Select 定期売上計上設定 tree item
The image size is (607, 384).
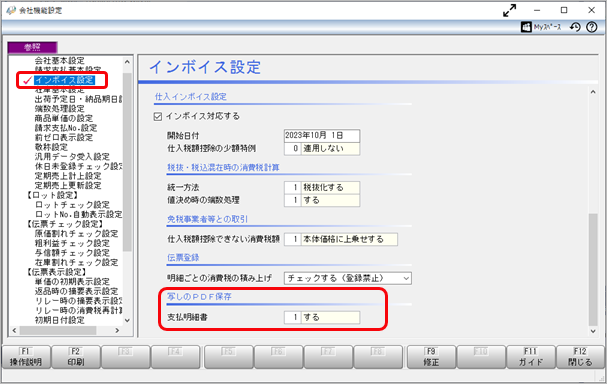[x=68, y=176]
